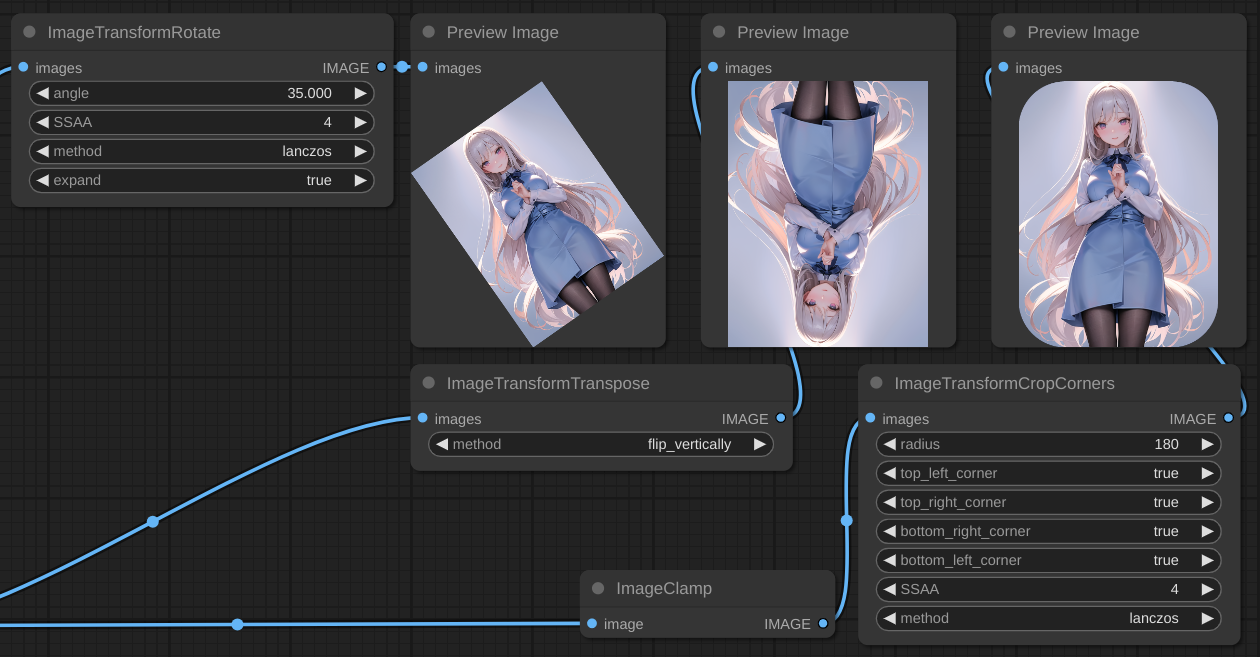Toggle the bottom_right_corner setting
The height and width of the screenshot is (657, 1260).
point(1049,531)
